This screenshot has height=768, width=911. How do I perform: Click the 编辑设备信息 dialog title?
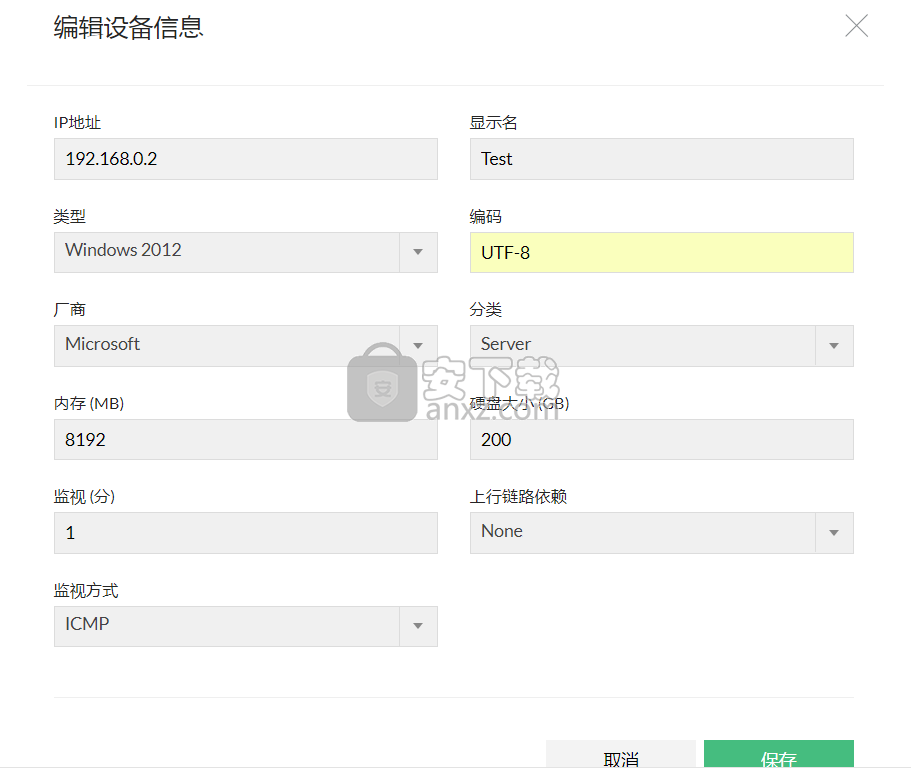click(x=128, y=27)
